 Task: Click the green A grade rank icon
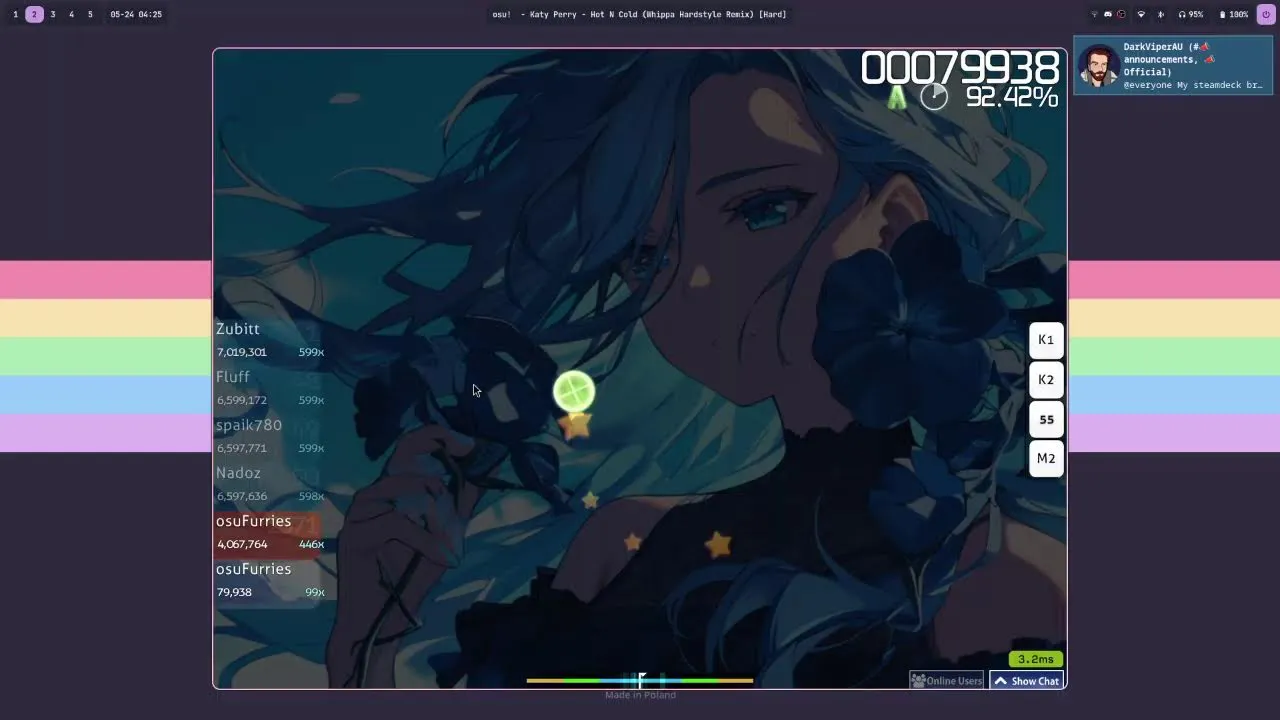tap(897, 97)
